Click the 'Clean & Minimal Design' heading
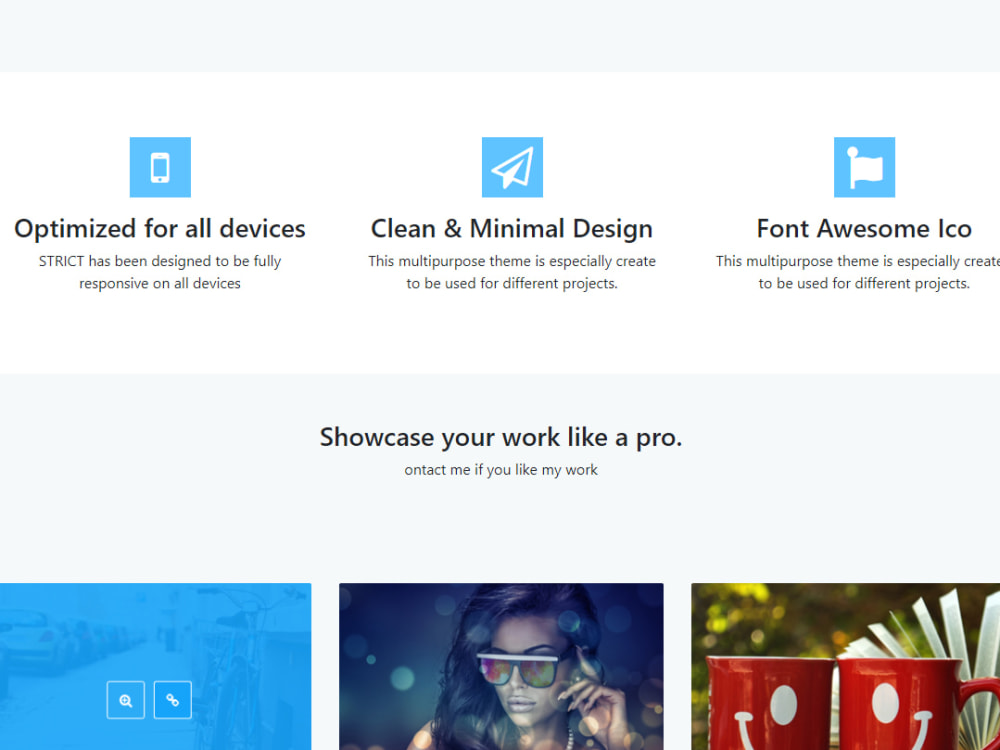This screenshot has height=750, width=1000. click(512, 228)
